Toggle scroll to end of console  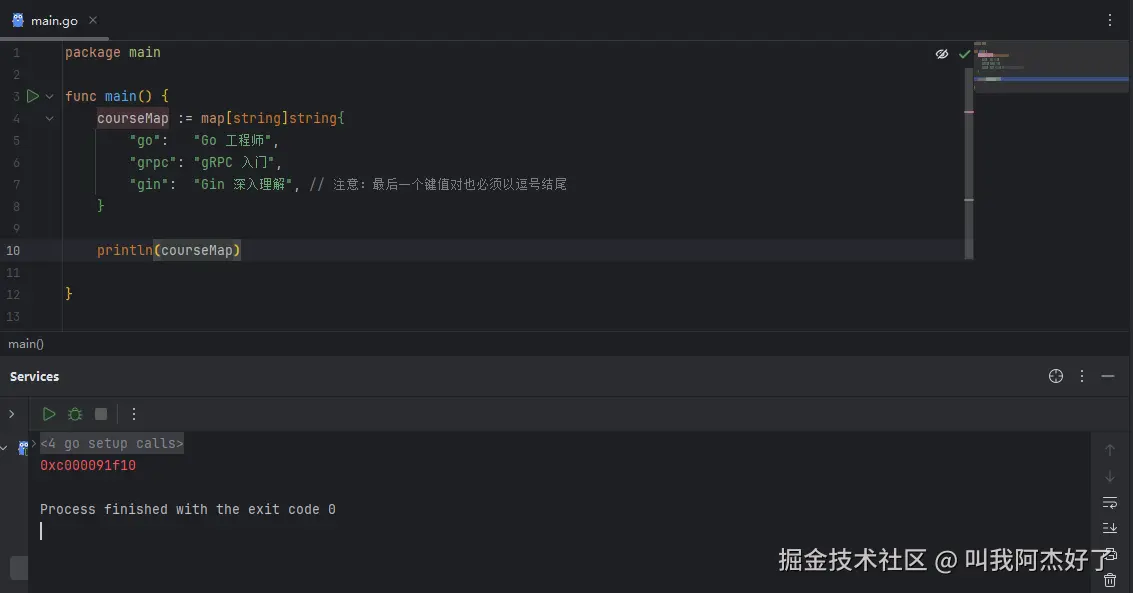[x=1110, y=528]
